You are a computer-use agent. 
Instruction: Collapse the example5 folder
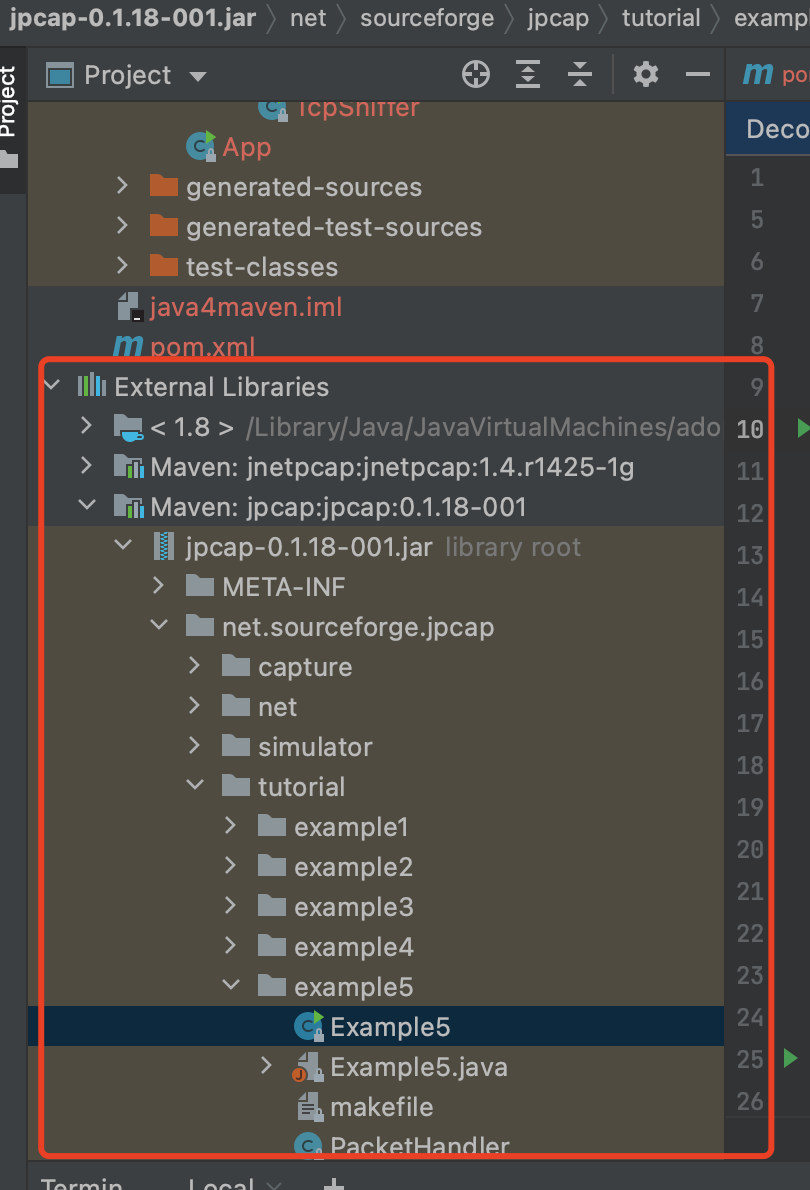coord(231,986)
